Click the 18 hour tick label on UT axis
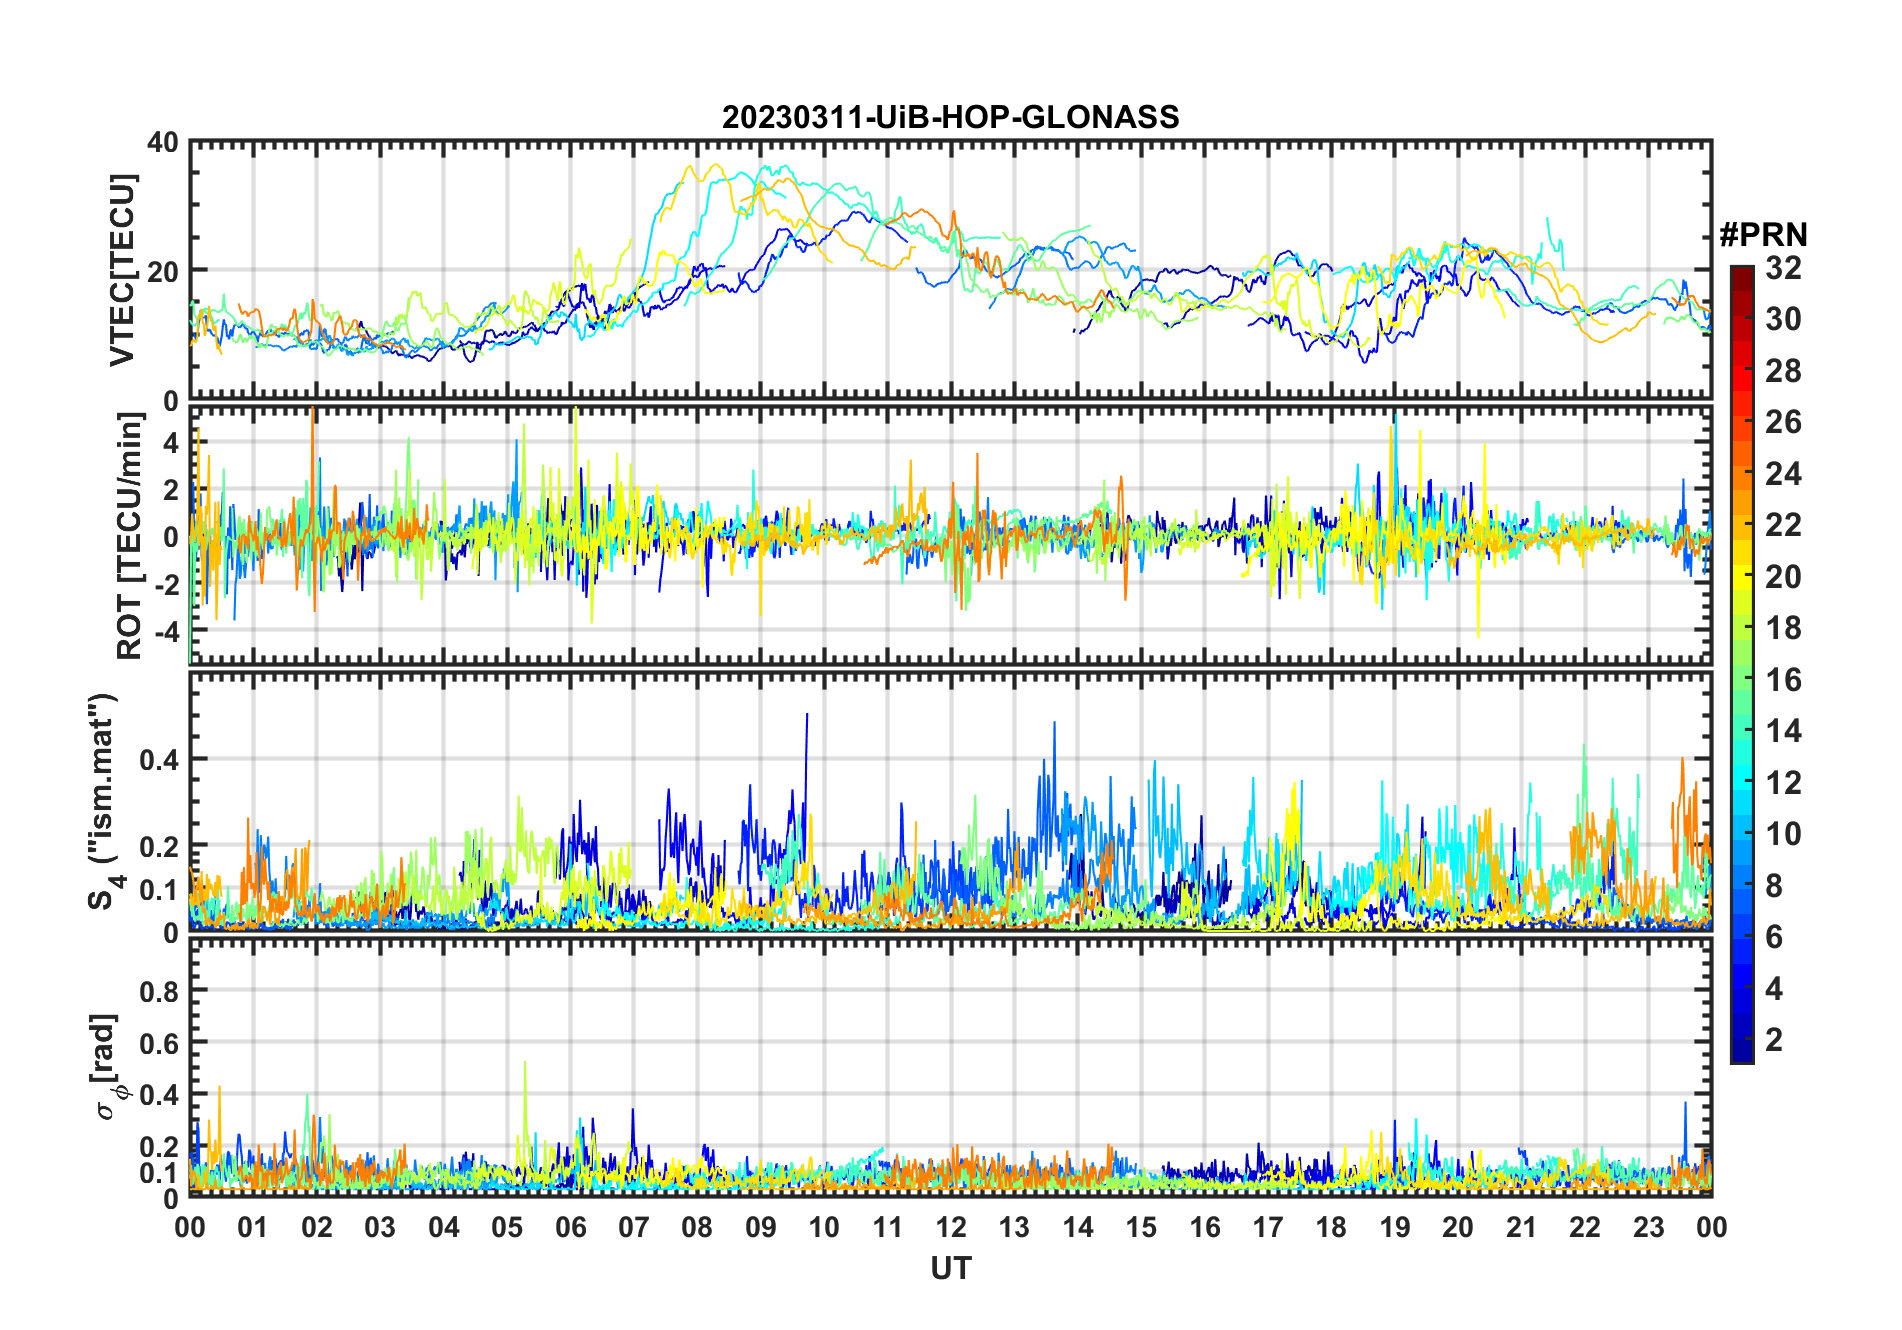 pyautogui.click(x=1331, y=1227)
